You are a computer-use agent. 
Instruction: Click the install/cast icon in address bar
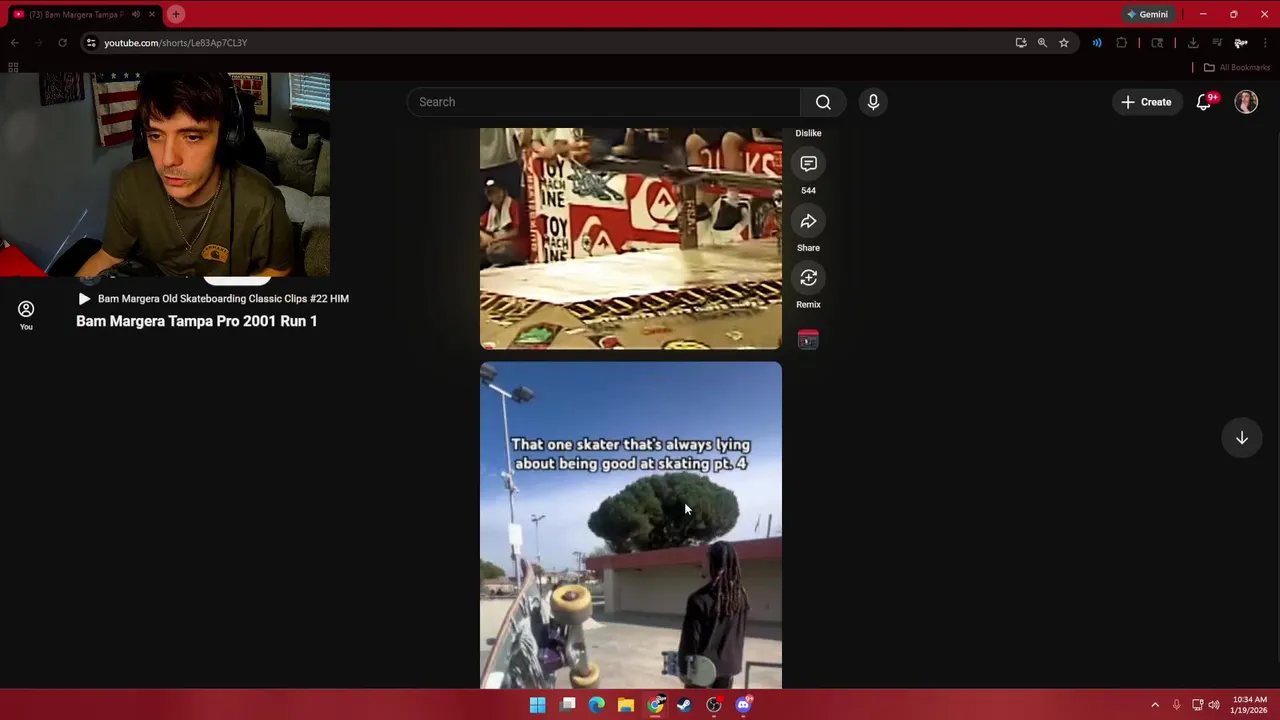(x=1020, y=43)
